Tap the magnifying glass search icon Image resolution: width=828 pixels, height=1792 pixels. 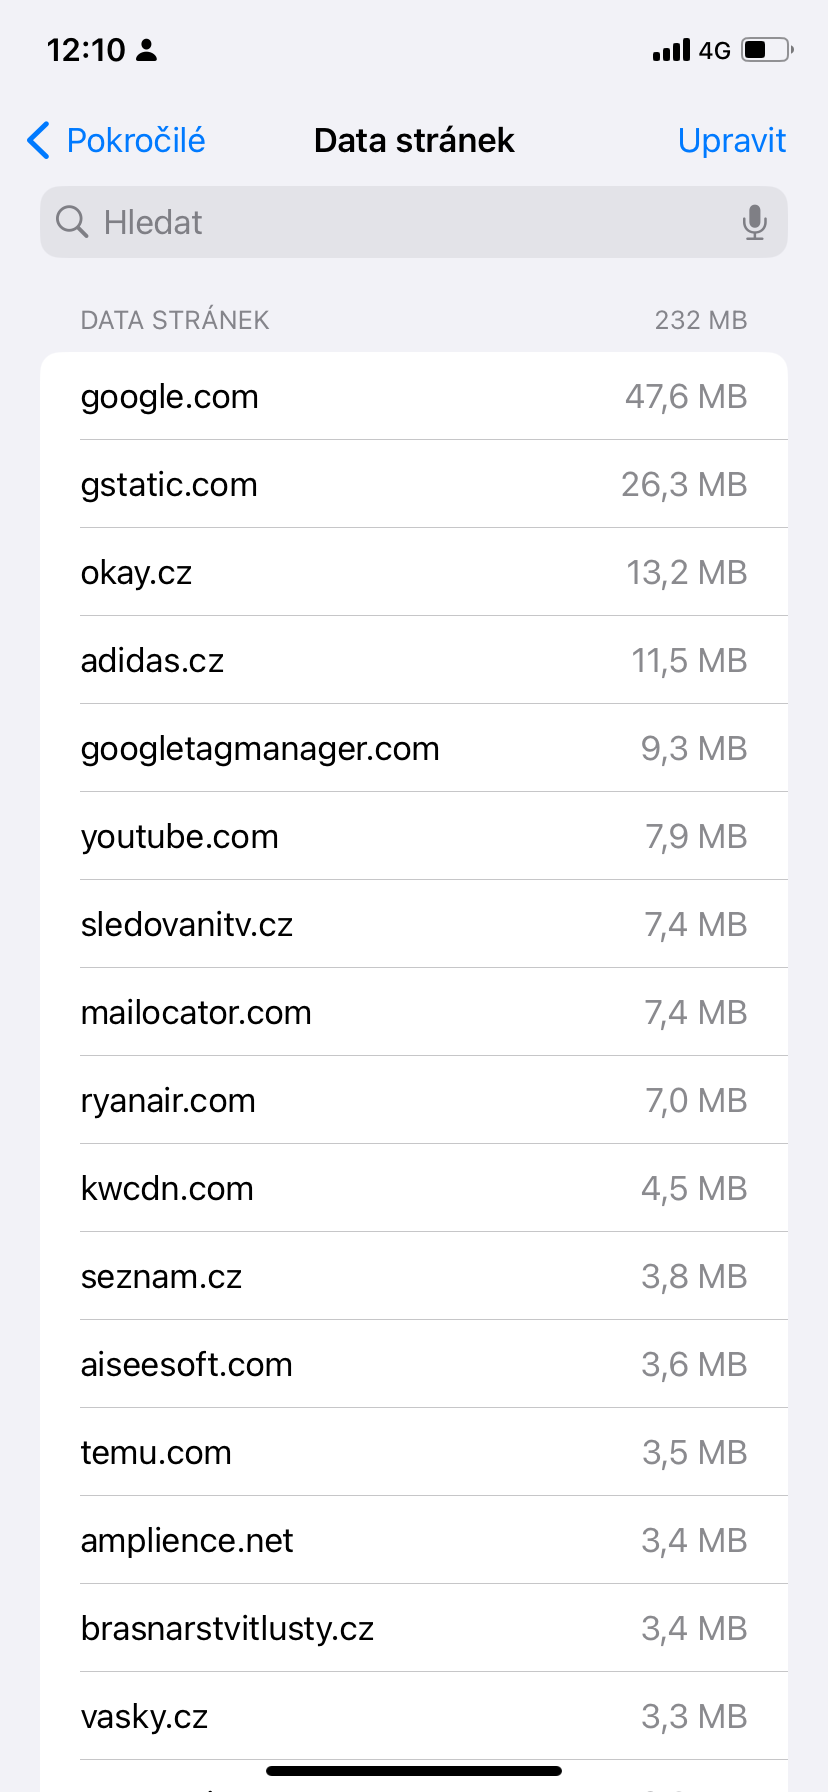[x=72, y=222]
